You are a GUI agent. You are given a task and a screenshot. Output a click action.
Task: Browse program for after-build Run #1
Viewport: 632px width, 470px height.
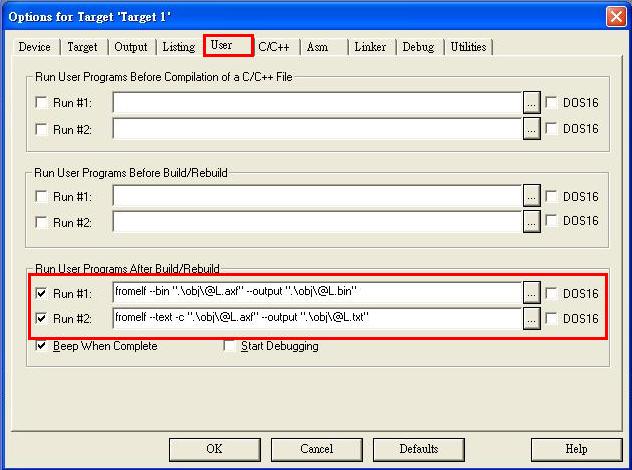coord(532,293)
